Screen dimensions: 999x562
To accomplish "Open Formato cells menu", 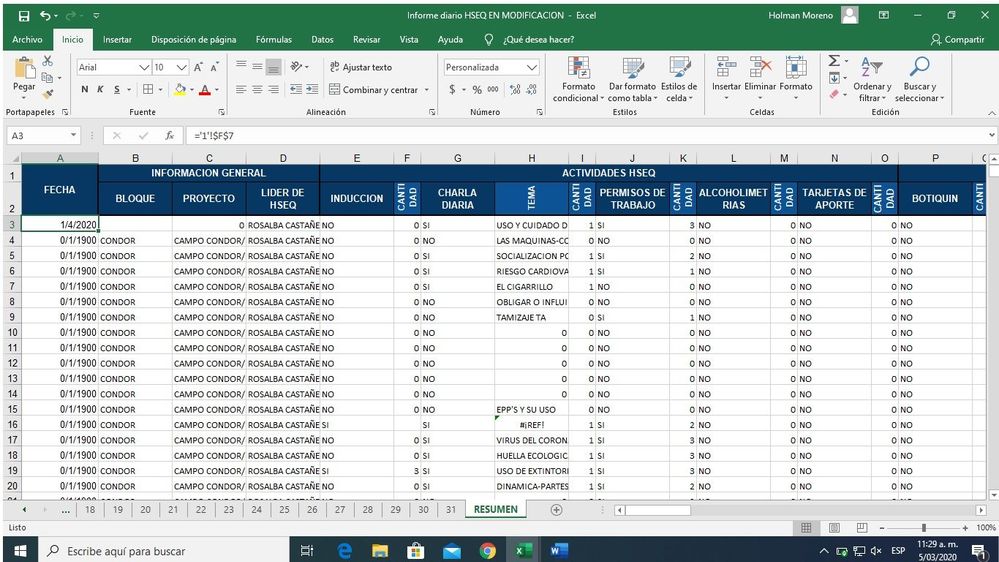I will tap(796, 79).
